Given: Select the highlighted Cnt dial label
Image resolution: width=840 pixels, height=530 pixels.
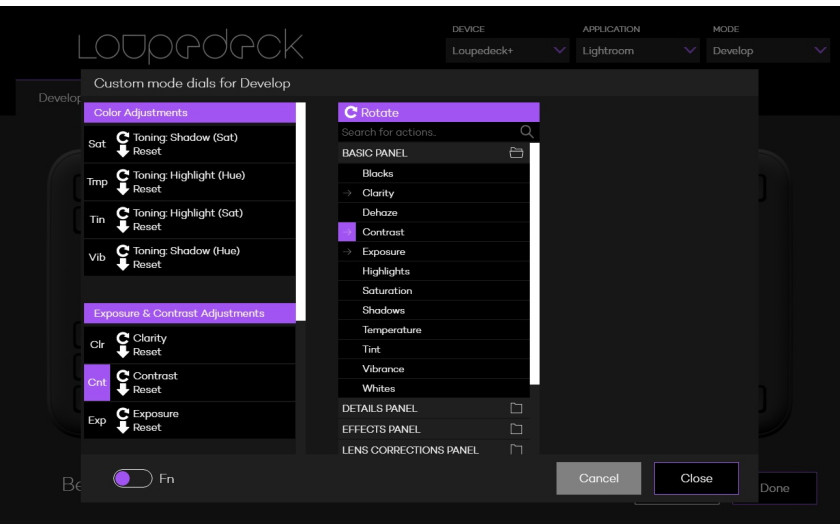Looking at the screenshot, I should click(97, 382).
